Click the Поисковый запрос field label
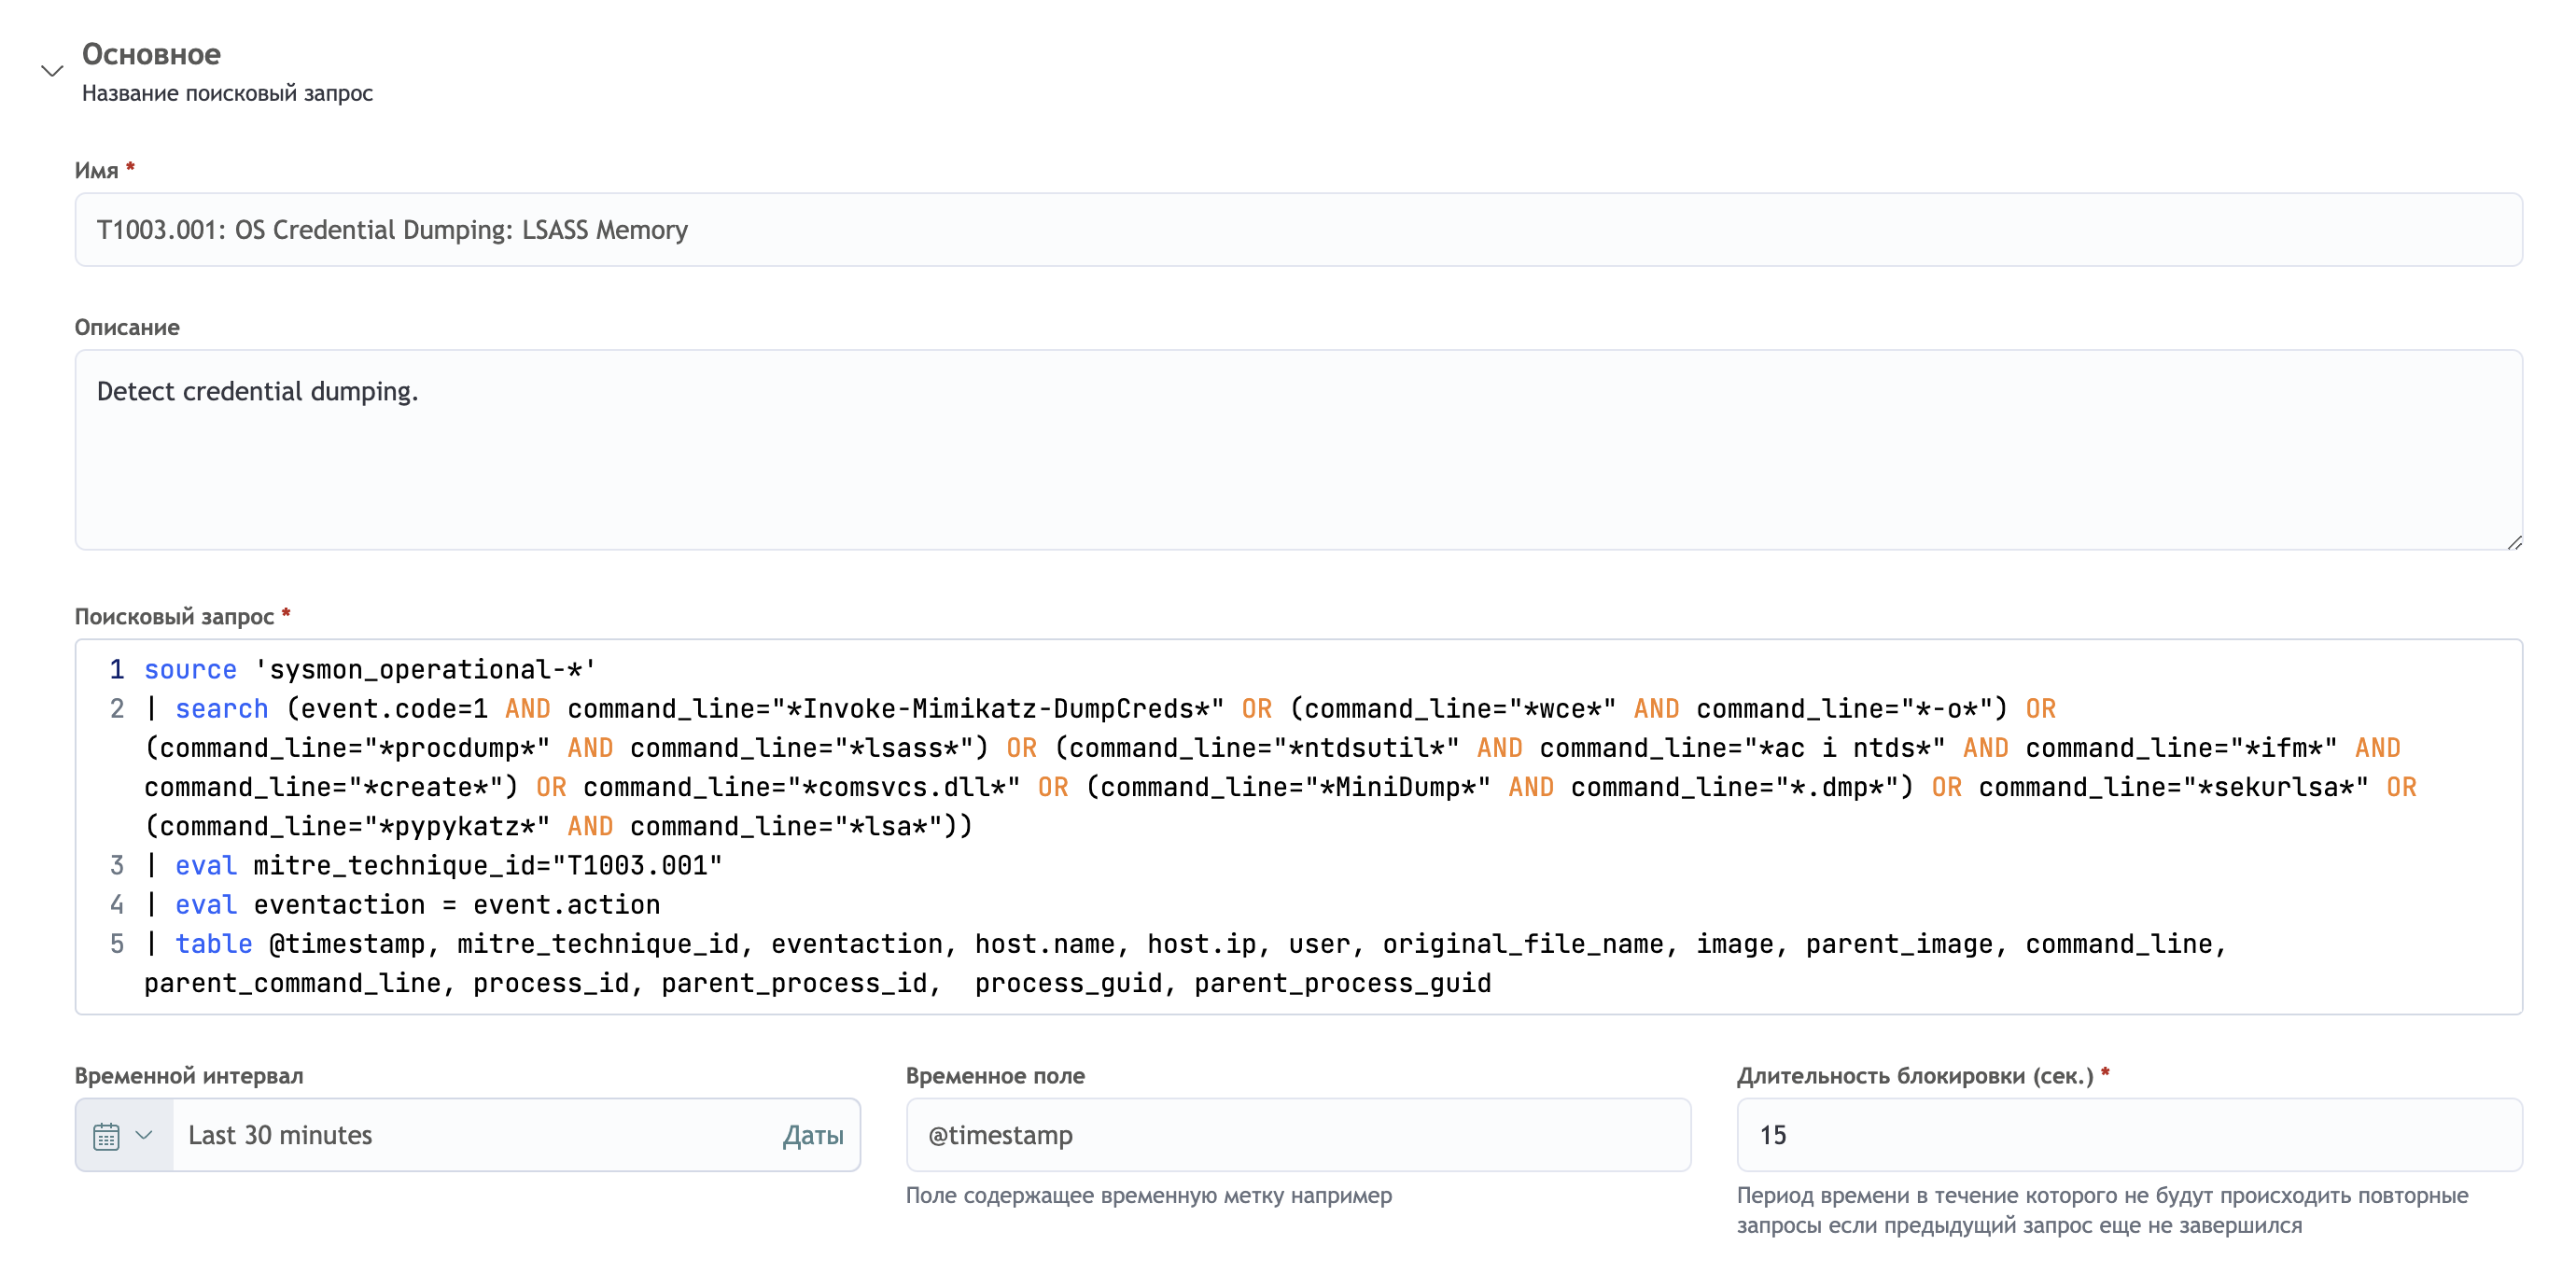2576x1273 pixels. pos(174,617)
